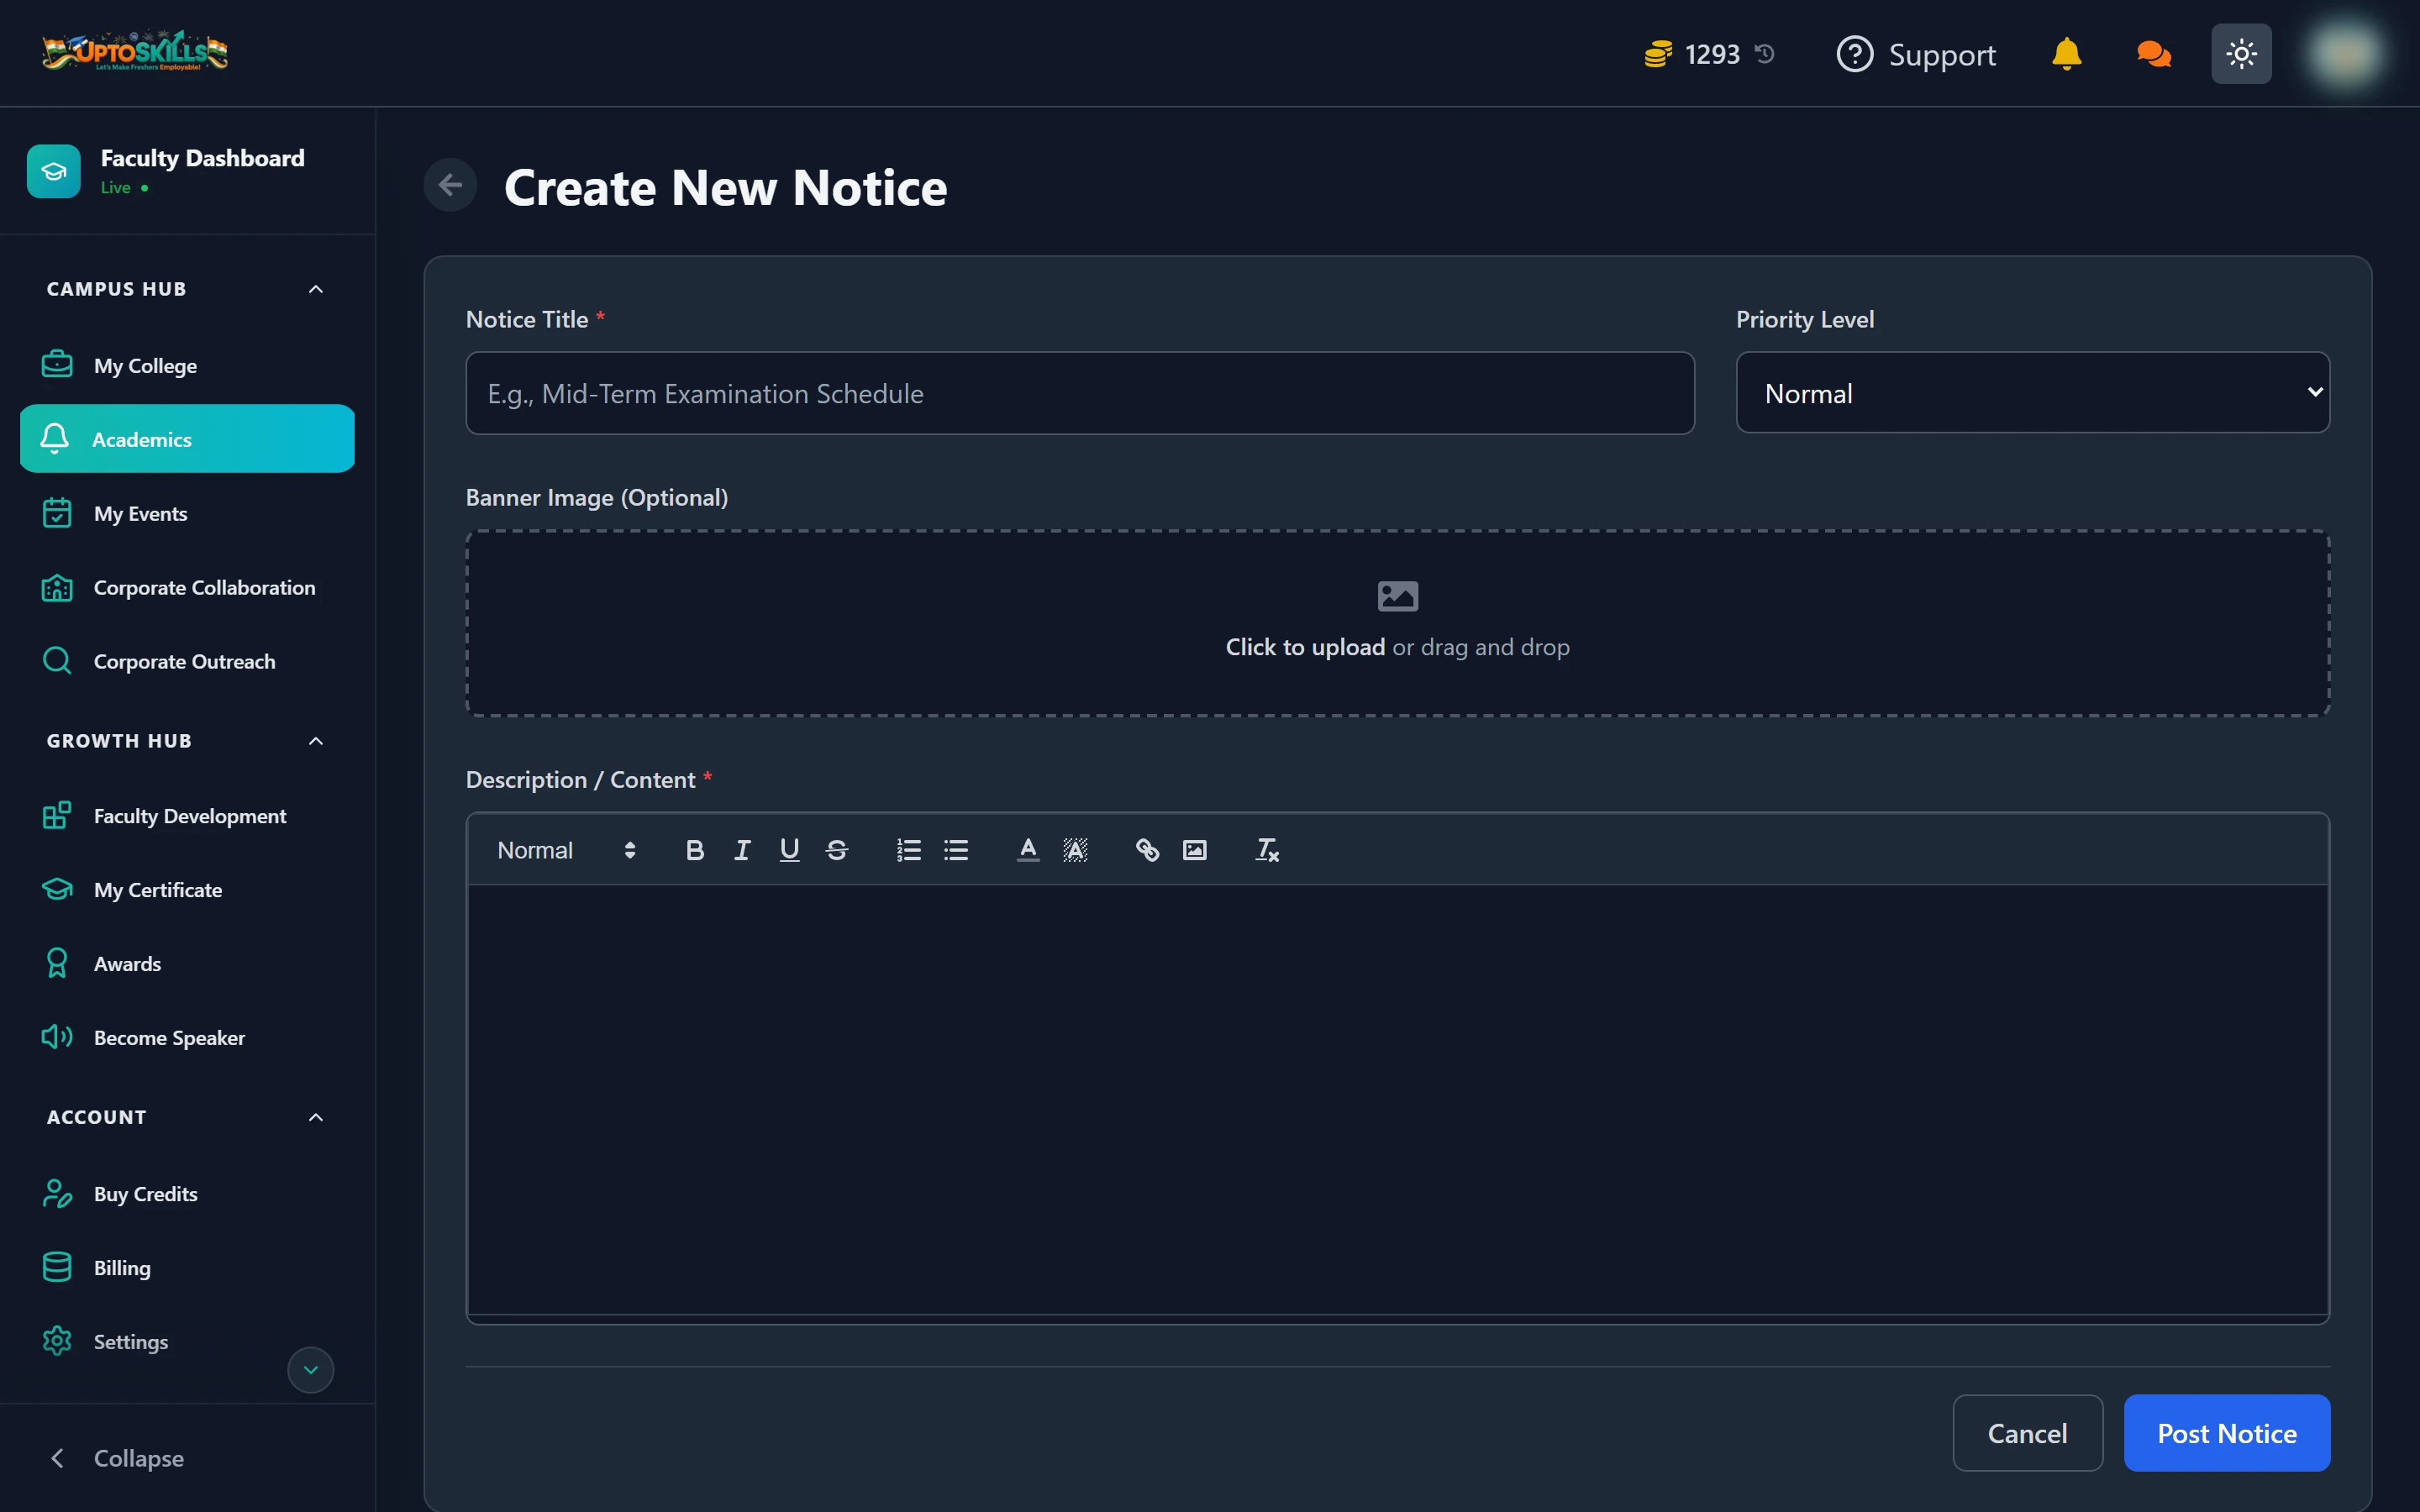The image size is (2420, 1512).
Task: Open Buy Credits
Action: click(x=187, y=1194)
